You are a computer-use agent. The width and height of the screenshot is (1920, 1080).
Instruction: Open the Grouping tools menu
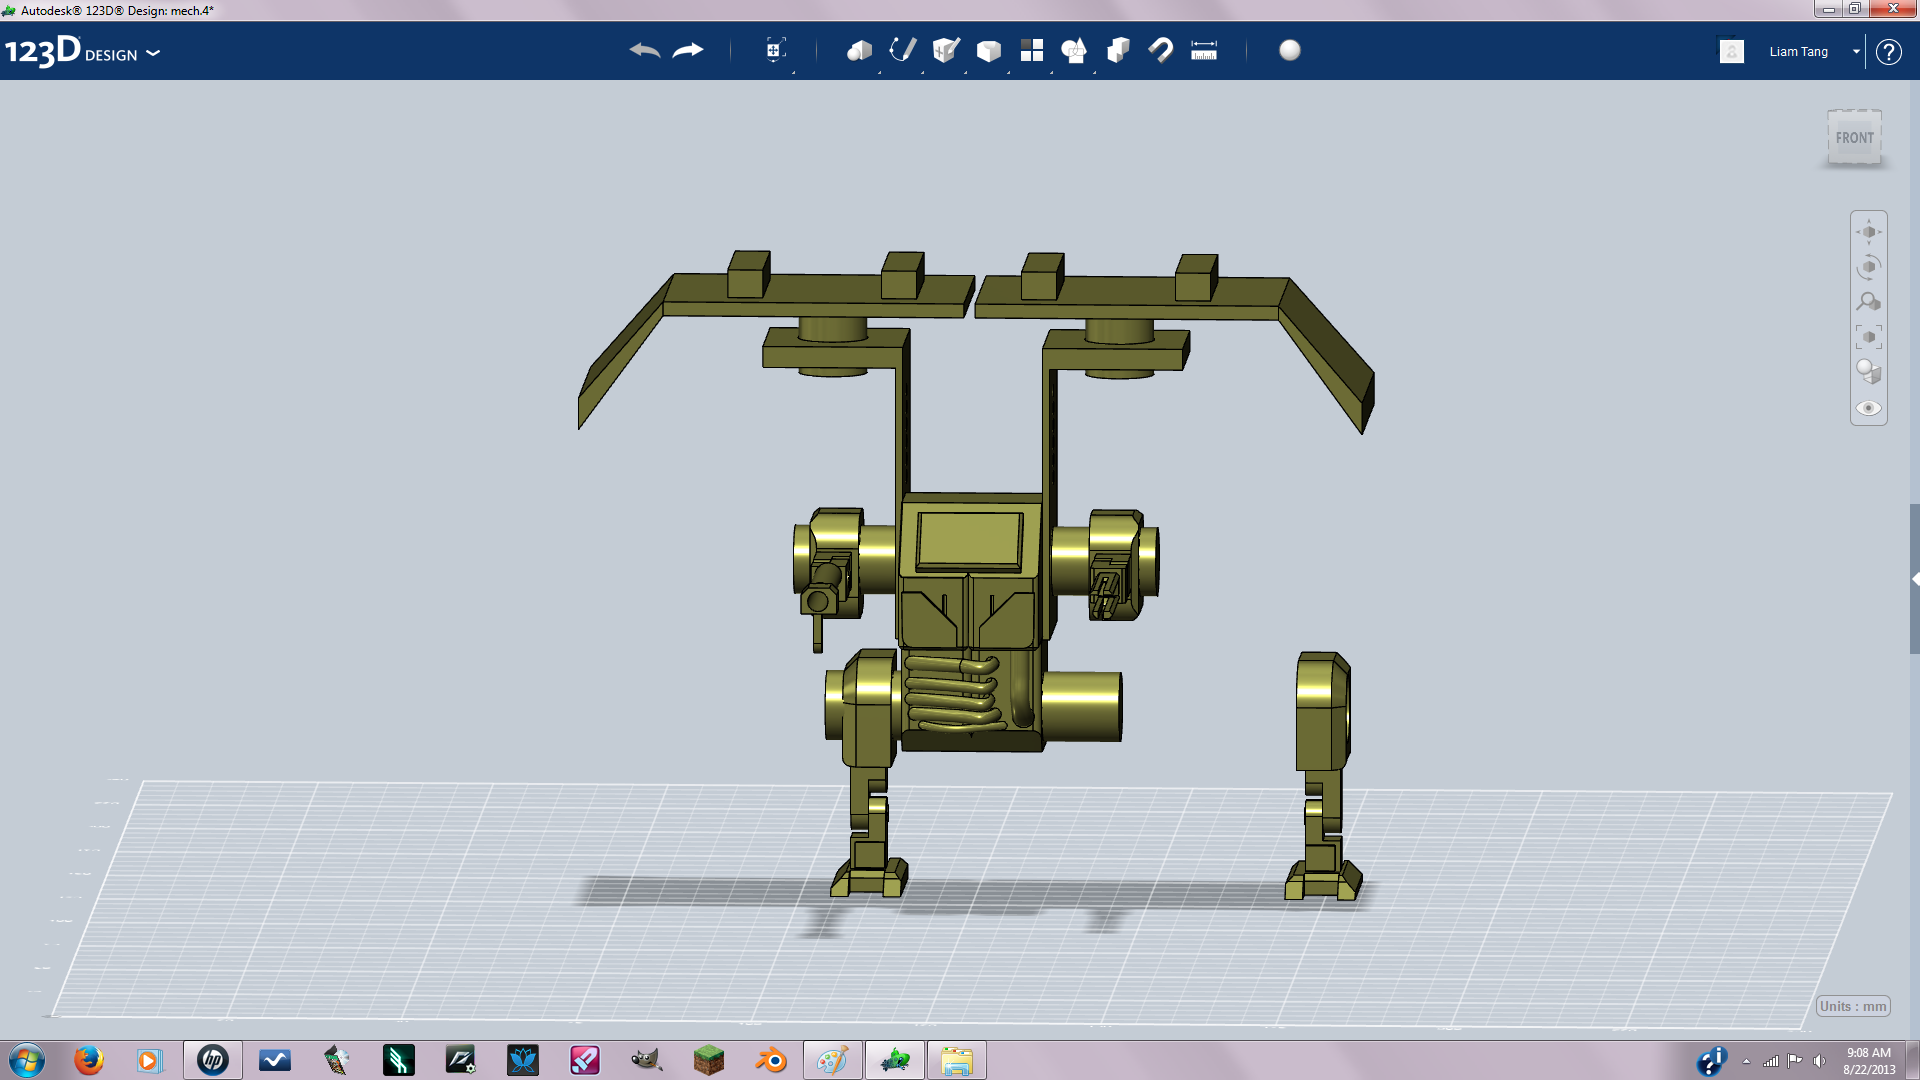pyautogui.click(x=1075, y=50)
